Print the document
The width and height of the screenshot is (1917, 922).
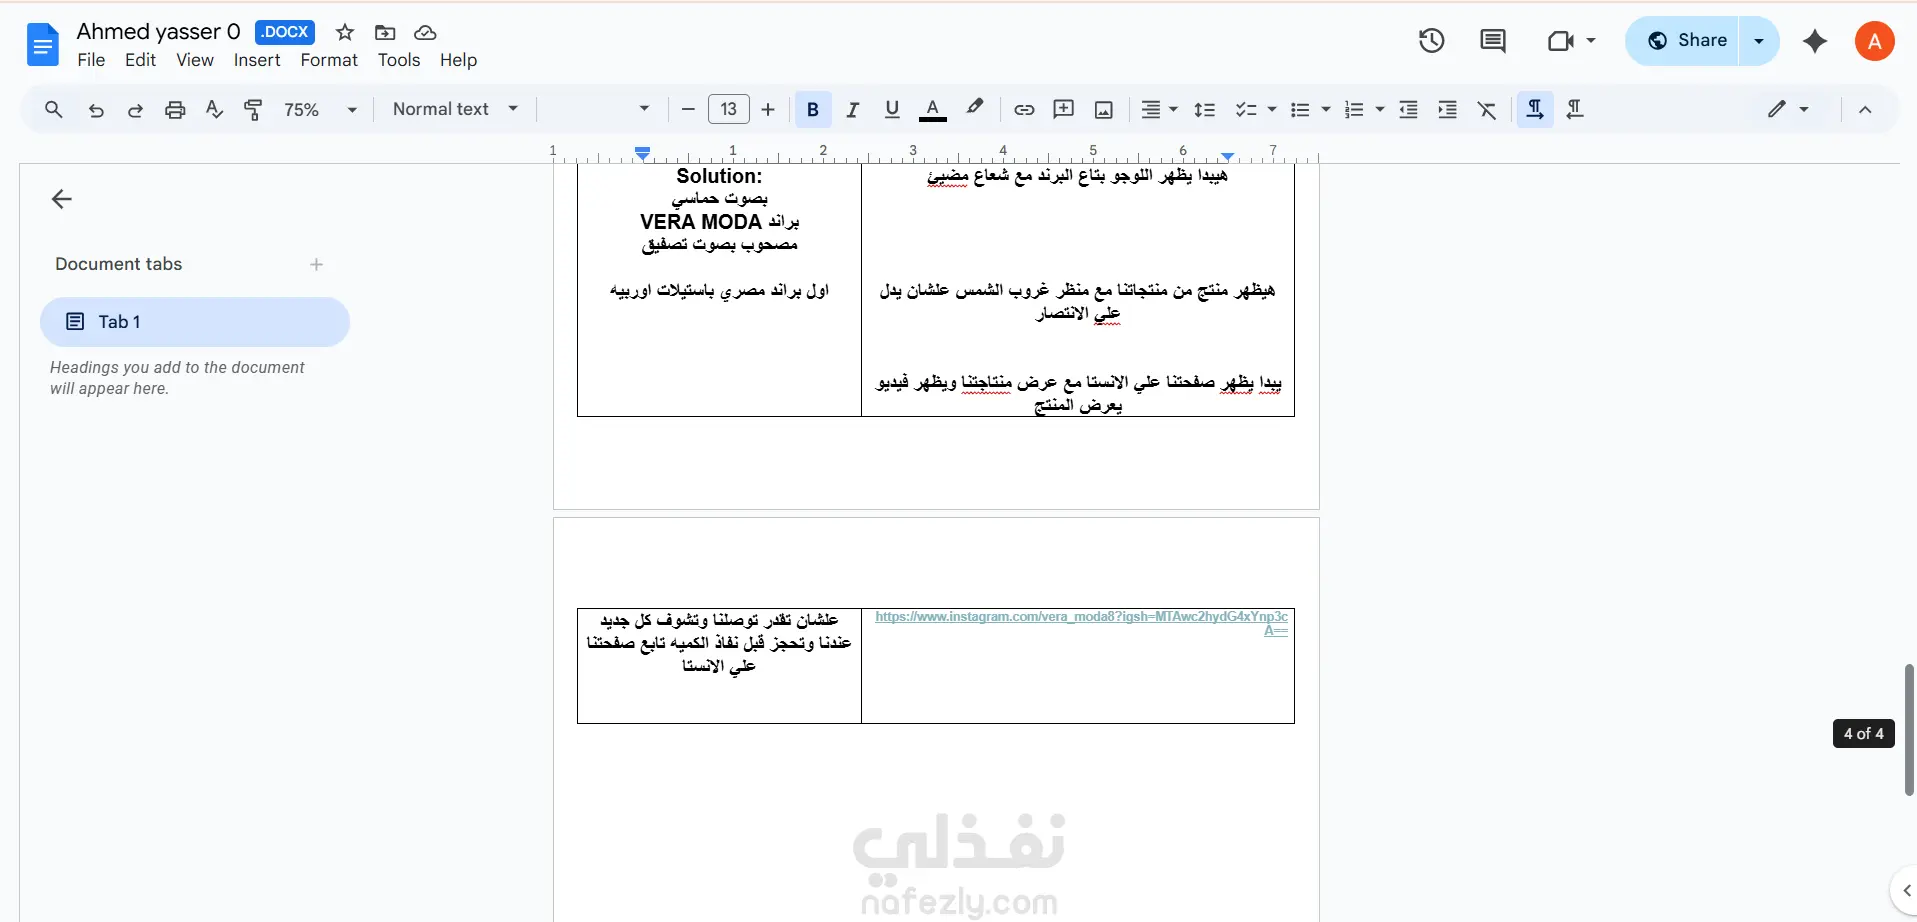click(x=175, y=110)
